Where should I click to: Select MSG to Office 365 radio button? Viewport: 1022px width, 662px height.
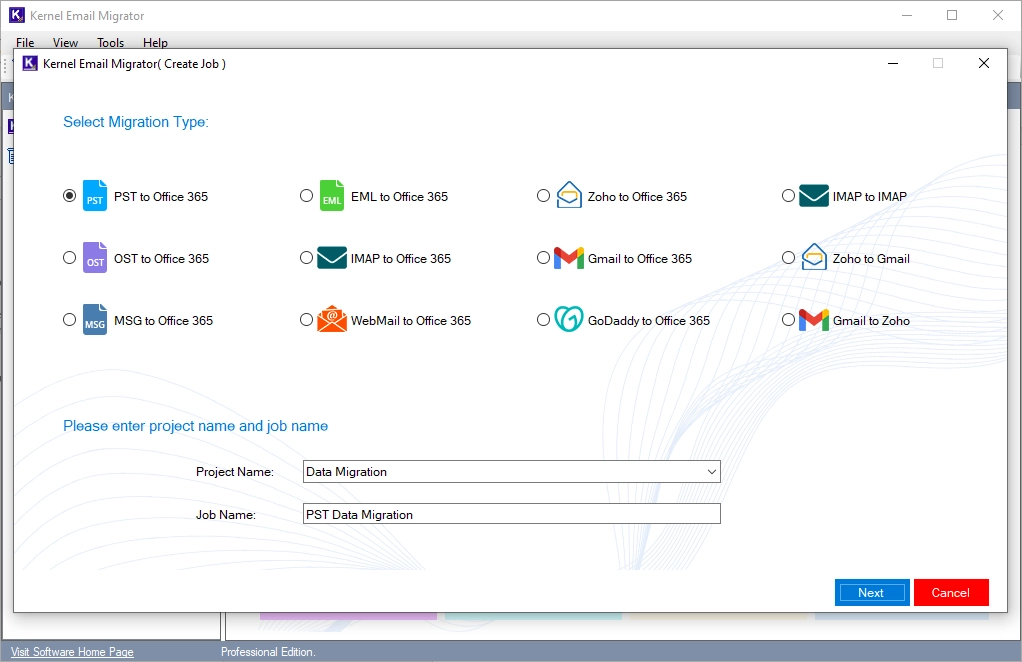[70, 319]
